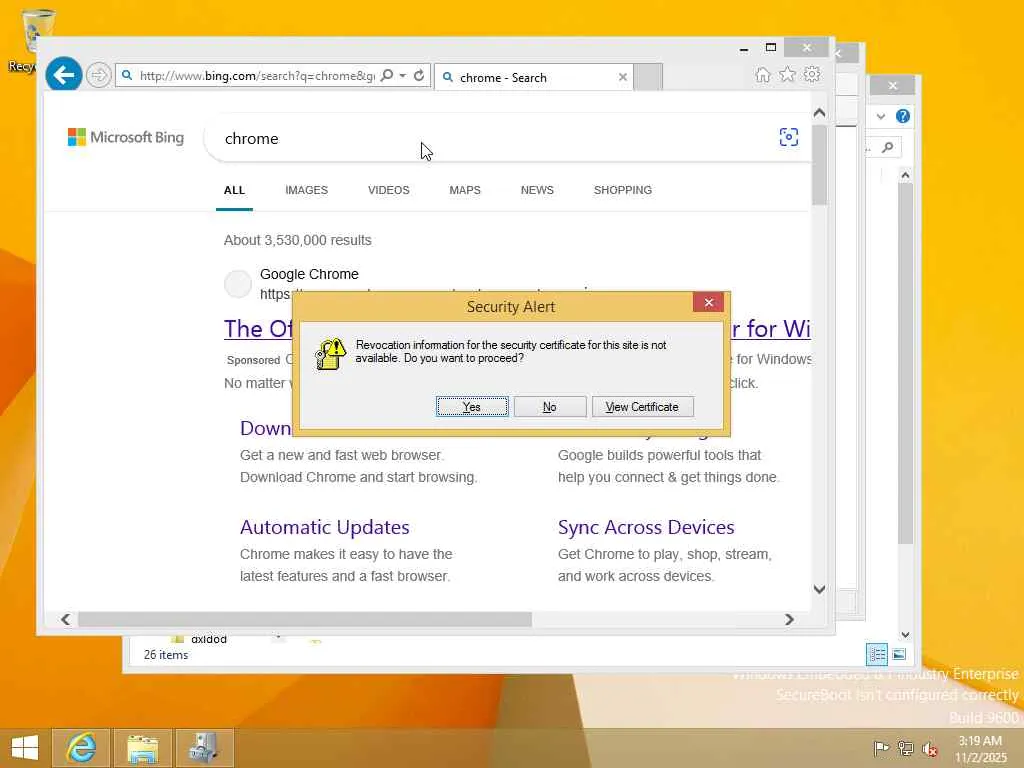Switch to the MAPS results tab
The height and width of the screenshot is (768, 1024).
click(x=464, y=190)
